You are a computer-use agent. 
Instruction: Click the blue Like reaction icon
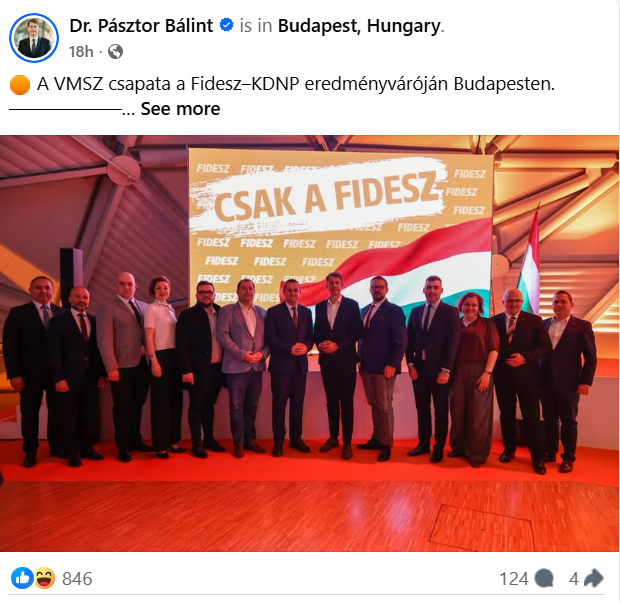click(22, 578)
